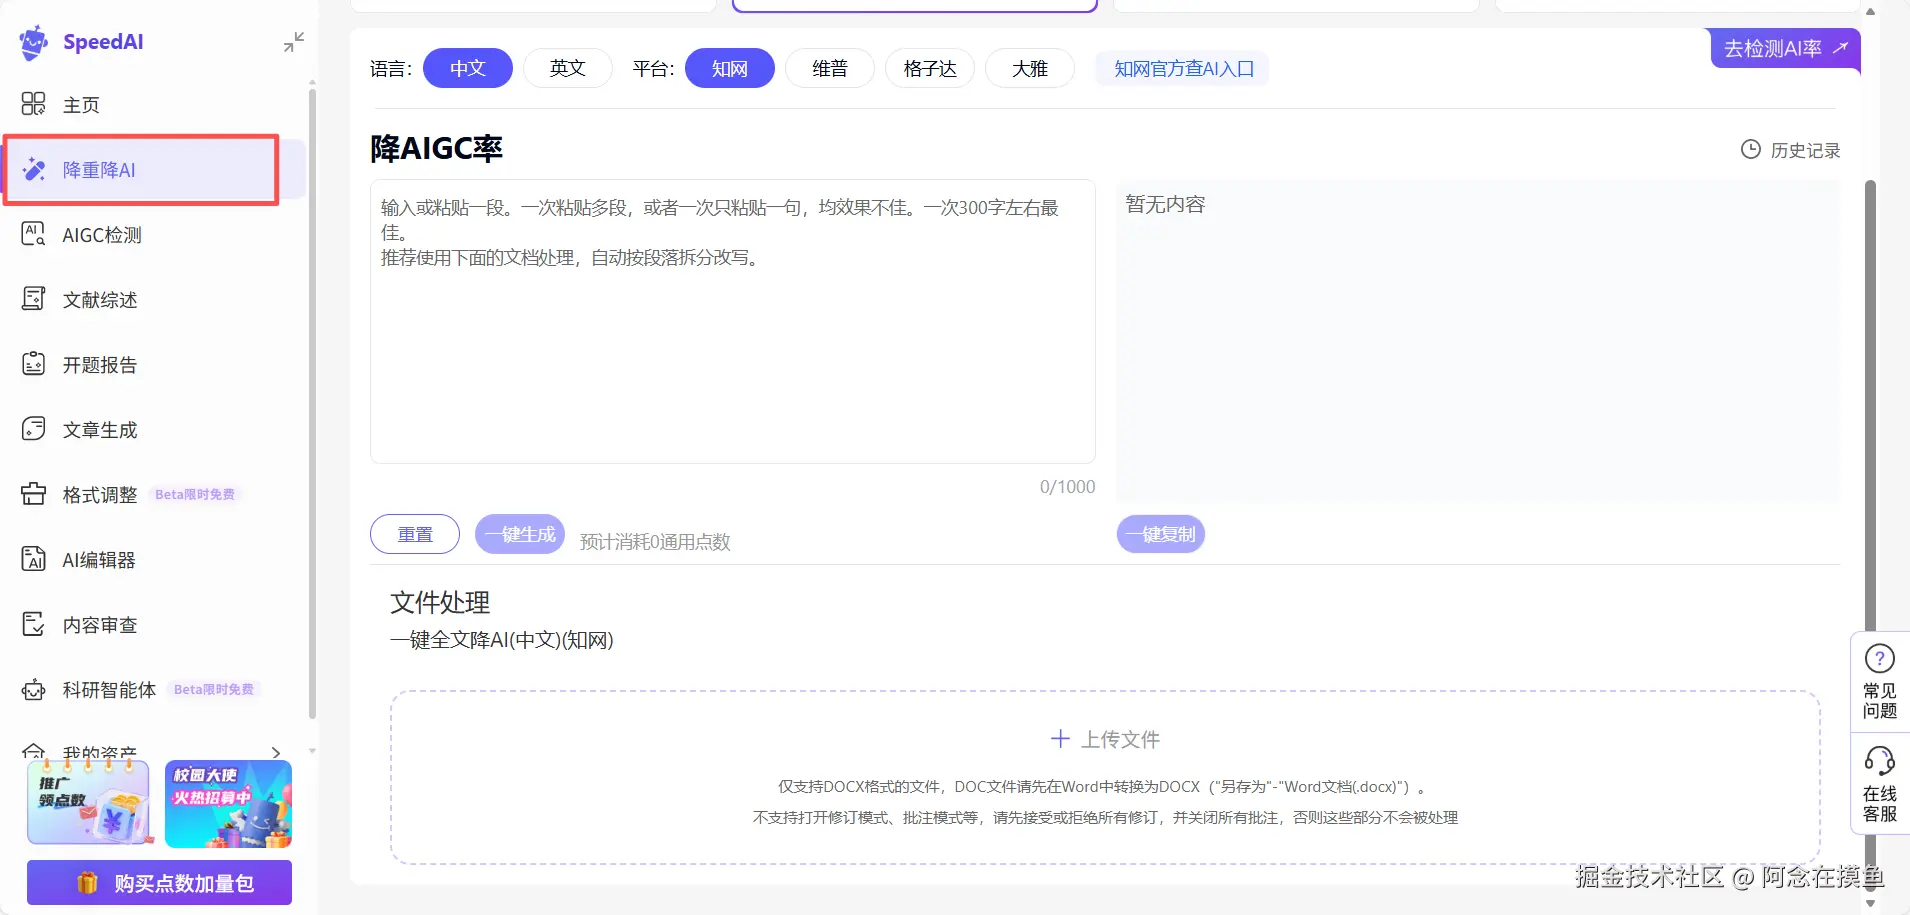The height and width of the screenshot is (915, 1910).
Task: Click the 校园大使 火热招募中 banner
Action: (x=228, y=803)
